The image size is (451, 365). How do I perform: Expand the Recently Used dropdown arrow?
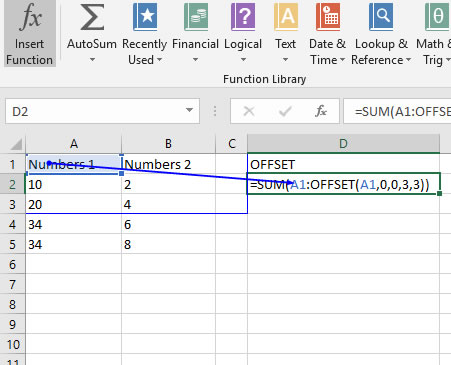click(159, 60)
